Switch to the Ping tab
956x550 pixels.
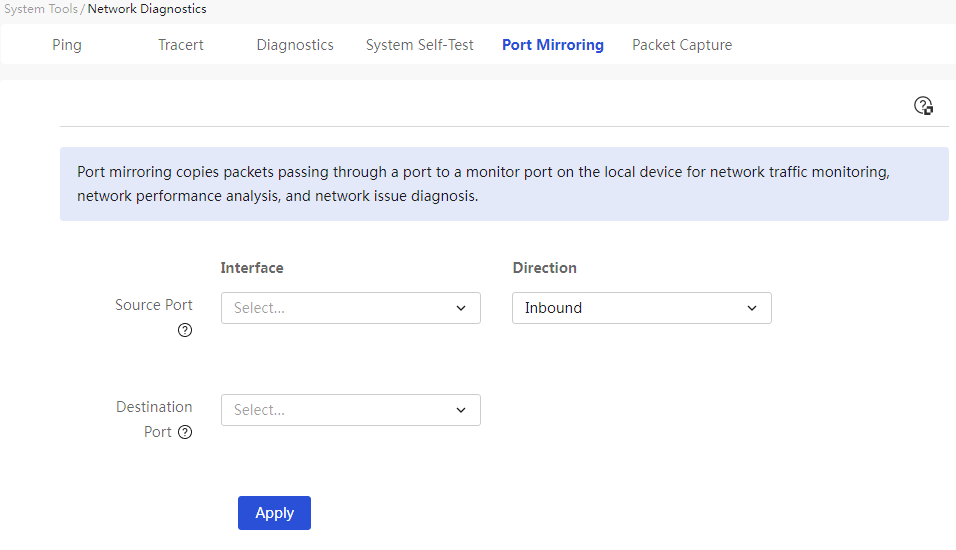(66, 45)
